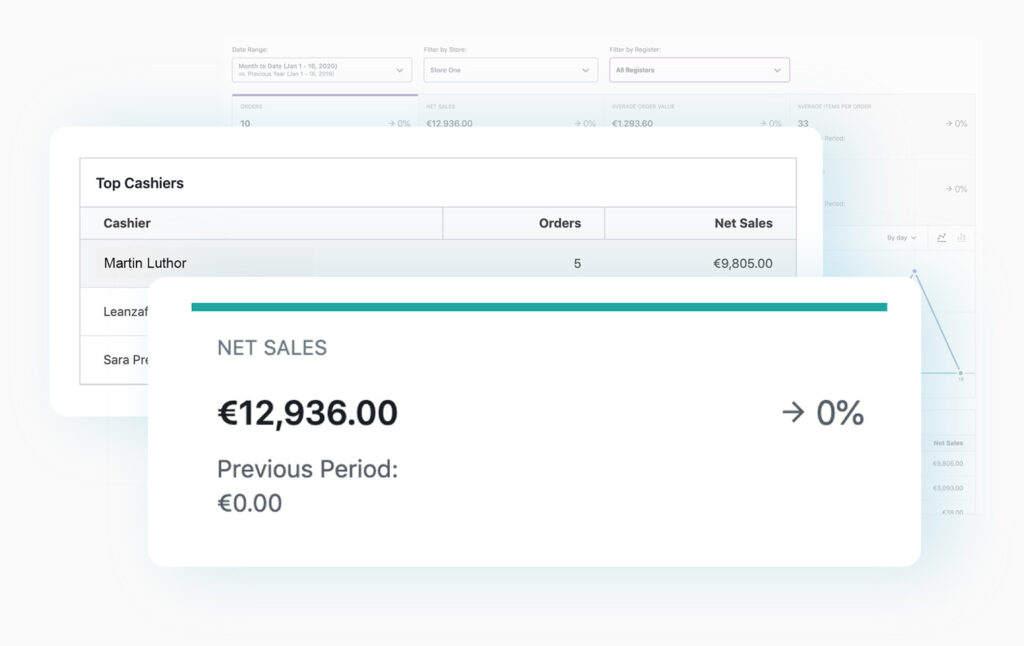Click the Top Cashiers heading

(141, 183)
